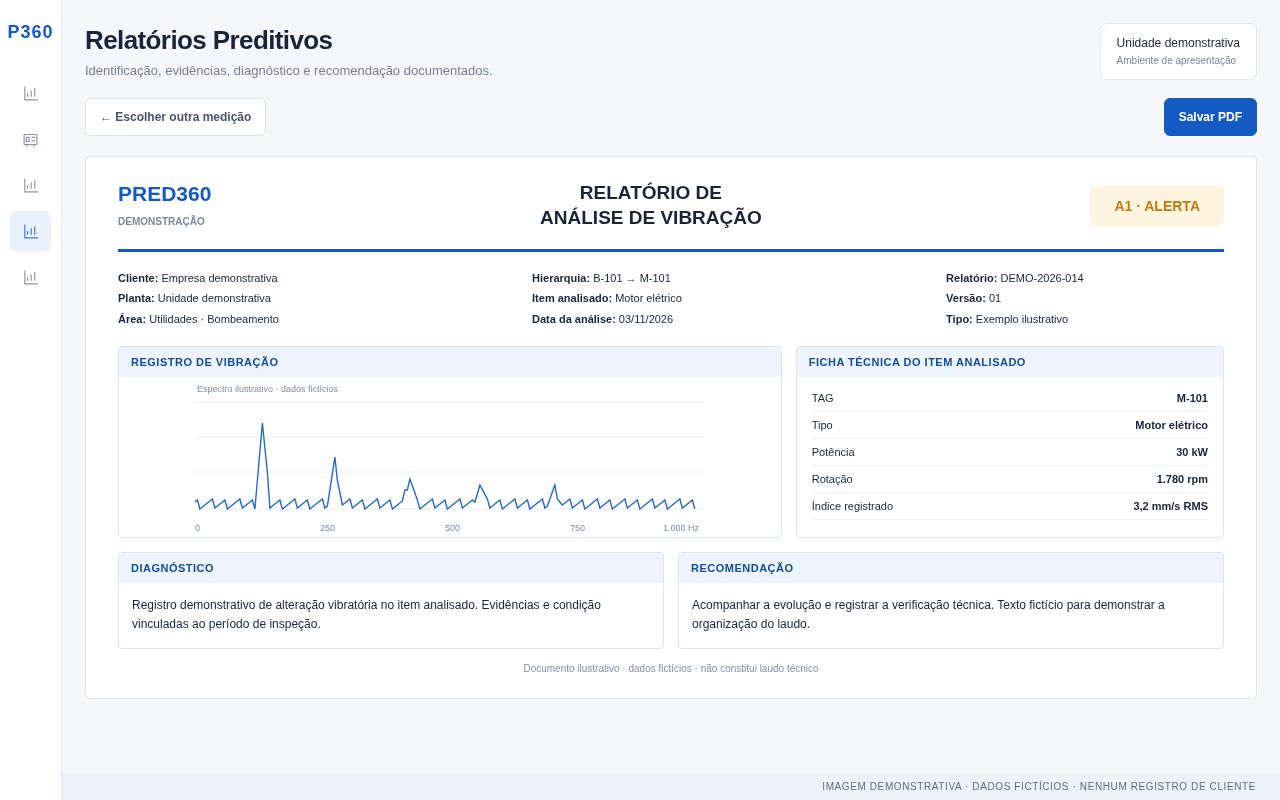
Task: Click the REGISTRO DE VIBRAÇÃO panel header
Action: [450, 362]
